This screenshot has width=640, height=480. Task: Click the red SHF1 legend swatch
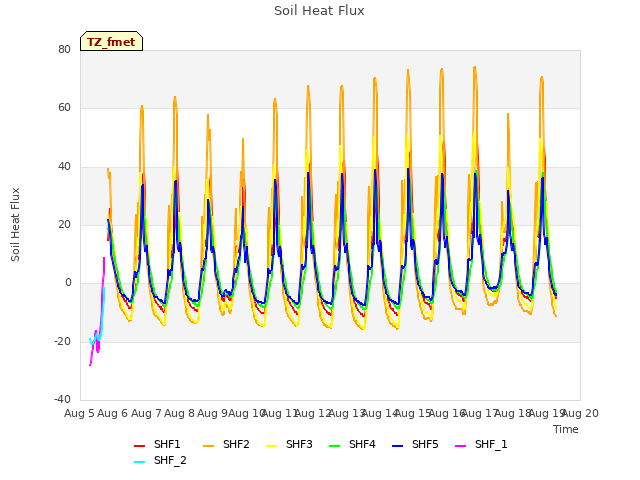[x=140, y=446]
